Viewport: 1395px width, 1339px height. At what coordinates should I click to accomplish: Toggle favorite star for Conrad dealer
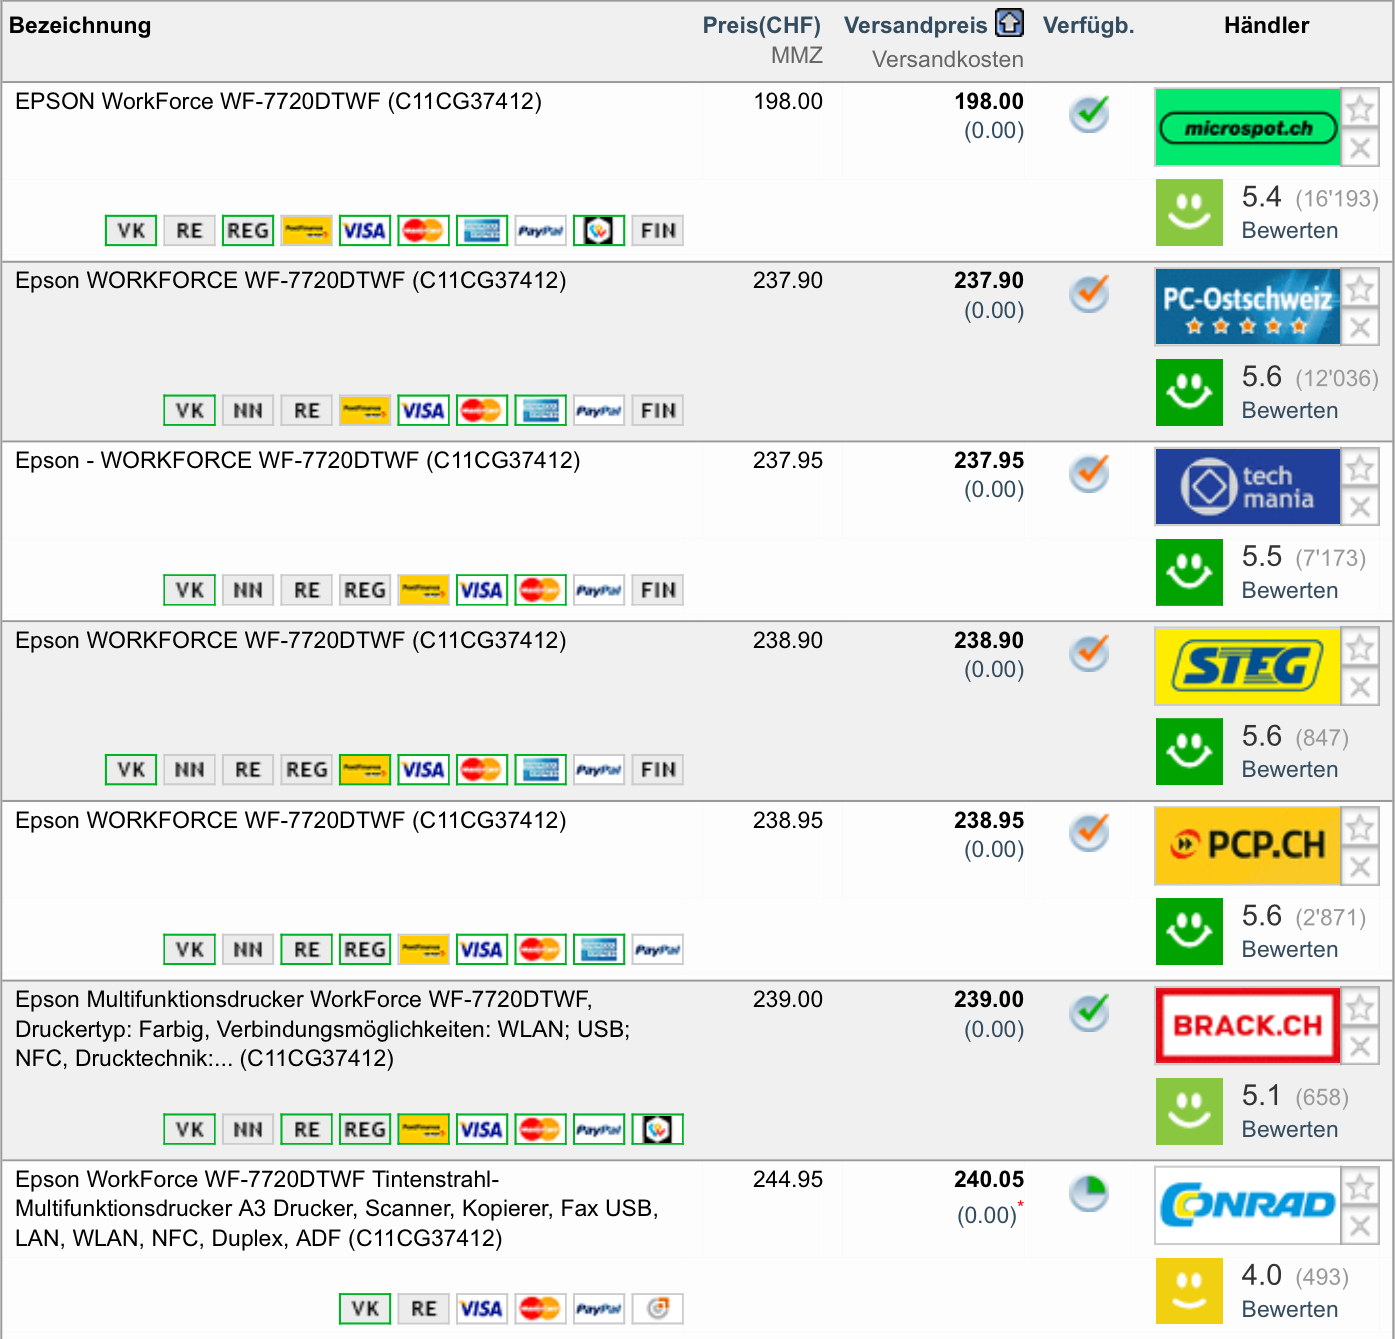click(1359, 1187)
